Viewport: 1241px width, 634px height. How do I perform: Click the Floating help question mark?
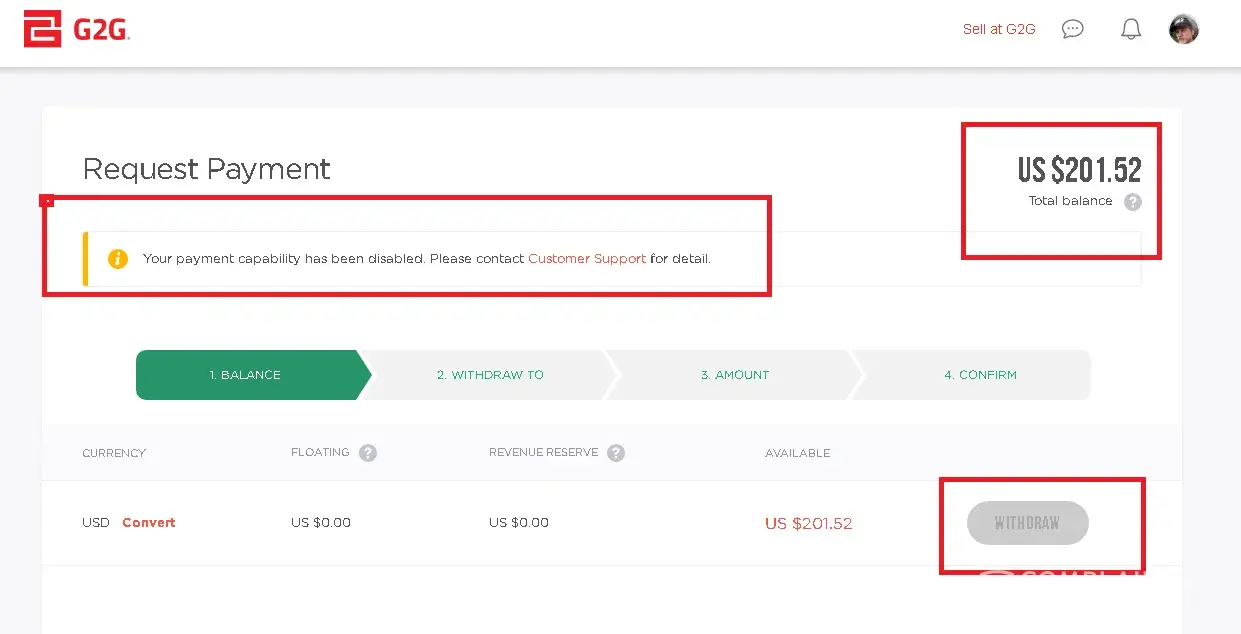[368, 453]
